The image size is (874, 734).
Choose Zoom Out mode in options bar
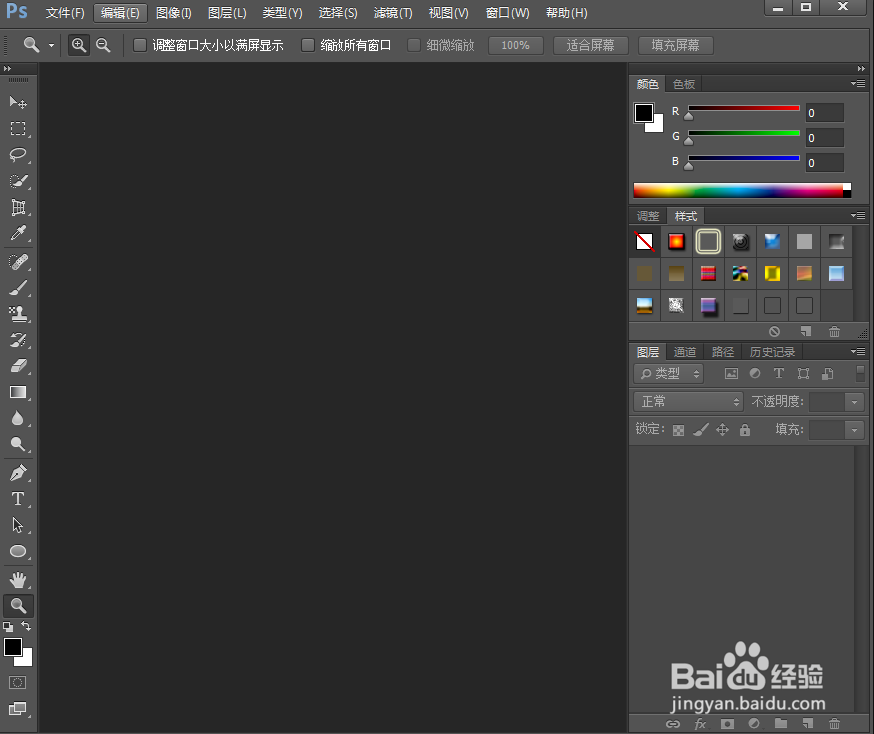click(x=103, y=45)
